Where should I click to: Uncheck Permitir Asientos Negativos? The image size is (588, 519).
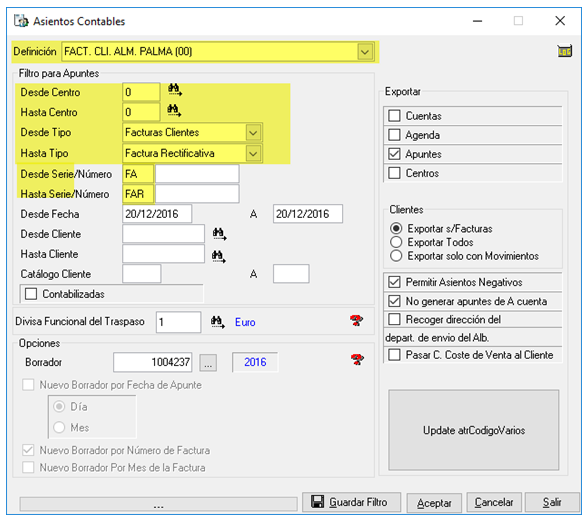click(x=394, y=282)
